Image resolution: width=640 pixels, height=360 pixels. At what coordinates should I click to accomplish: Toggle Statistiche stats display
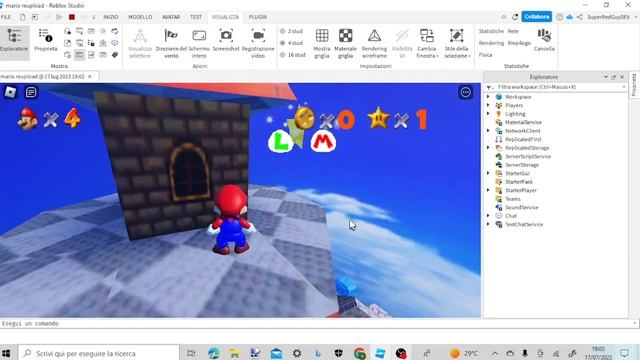(491, 31)
